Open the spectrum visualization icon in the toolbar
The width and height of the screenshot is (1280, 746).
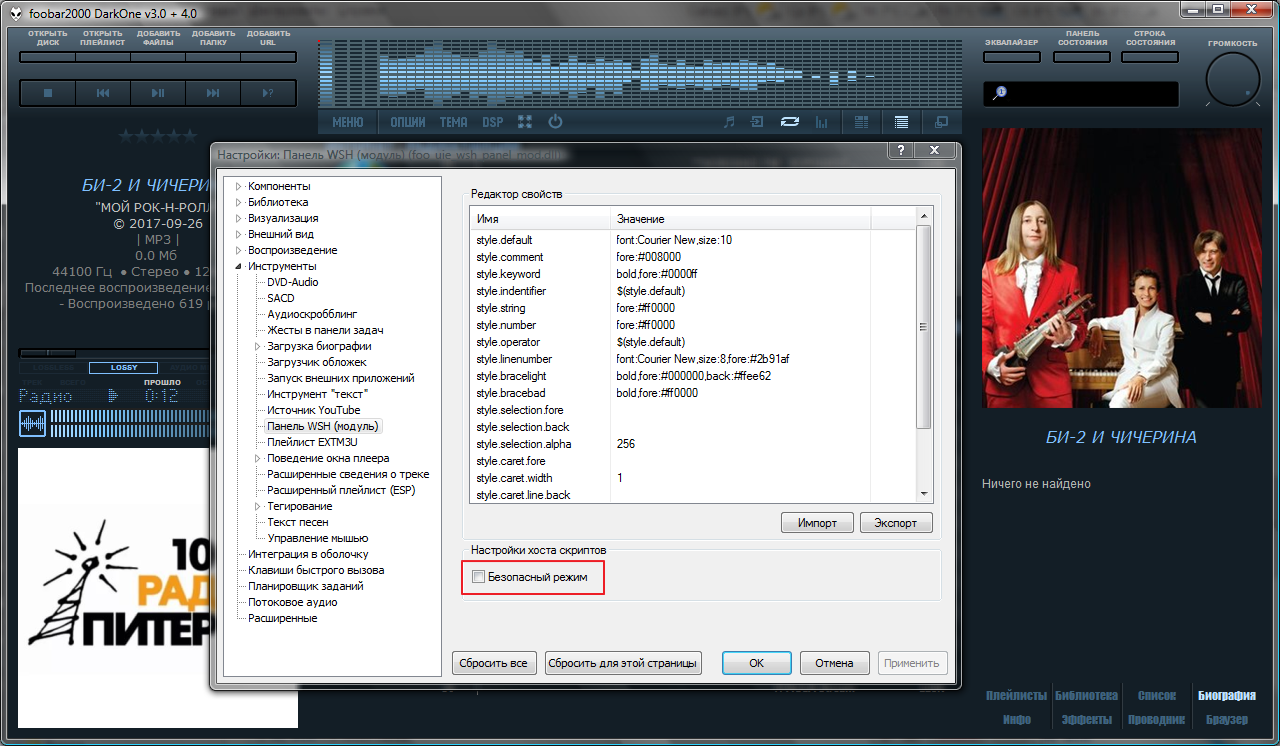(x=820, y=121)
